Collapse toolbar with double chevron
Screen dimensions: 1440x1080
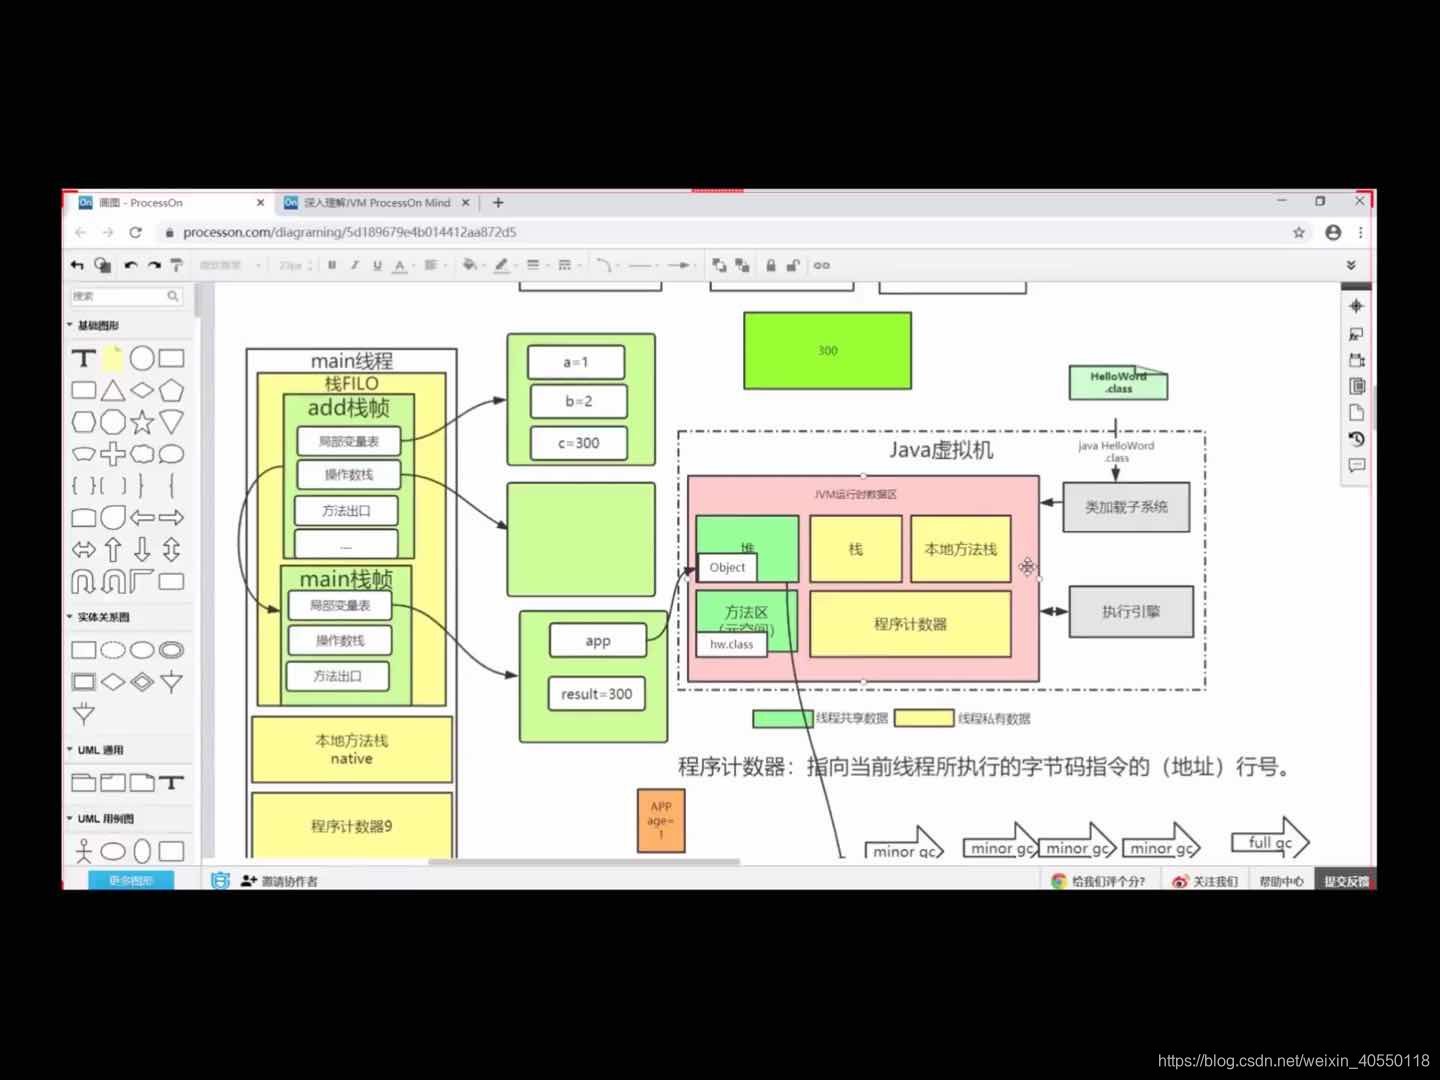click(x=1351, y=265)
